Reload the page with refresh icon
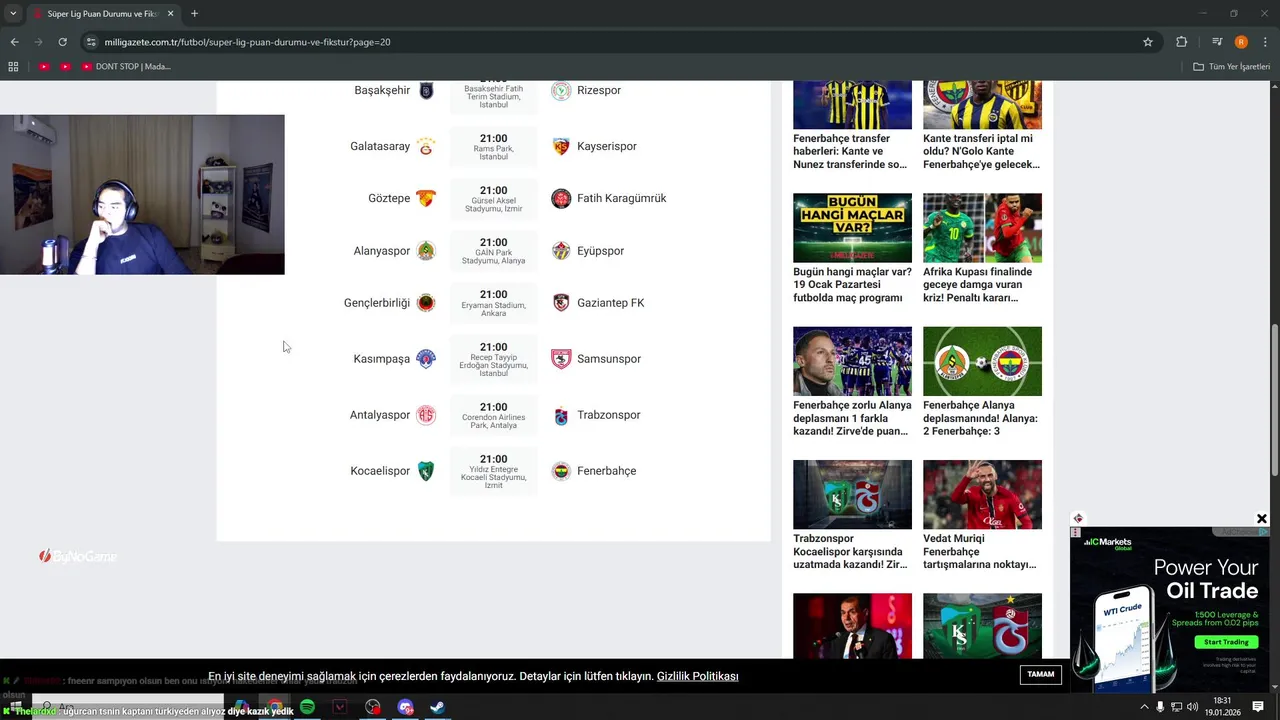 pos(62,42)
